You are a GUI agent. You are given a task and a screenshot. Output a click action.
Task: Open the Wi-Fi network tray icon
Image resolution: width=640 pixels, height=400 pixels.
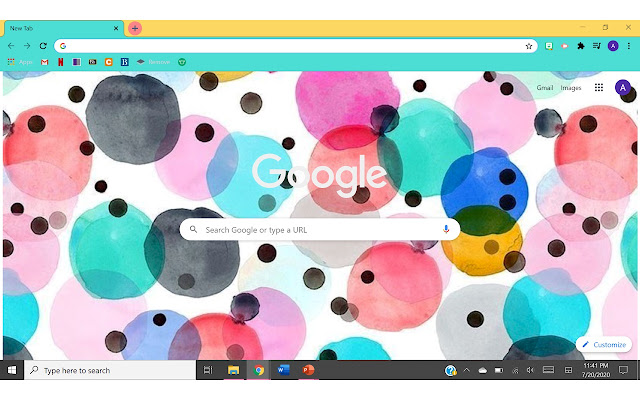[515, 371]
